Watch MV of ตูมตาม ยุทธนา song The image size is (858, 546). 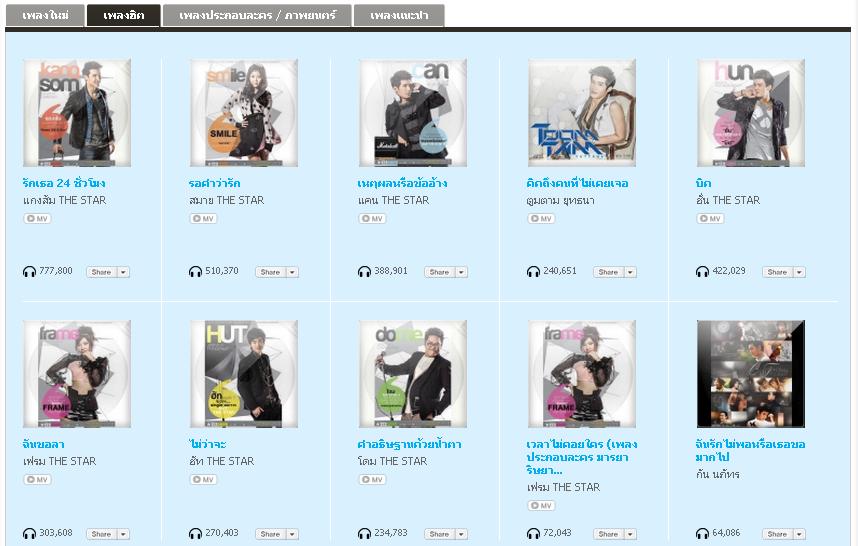point(542,219)
